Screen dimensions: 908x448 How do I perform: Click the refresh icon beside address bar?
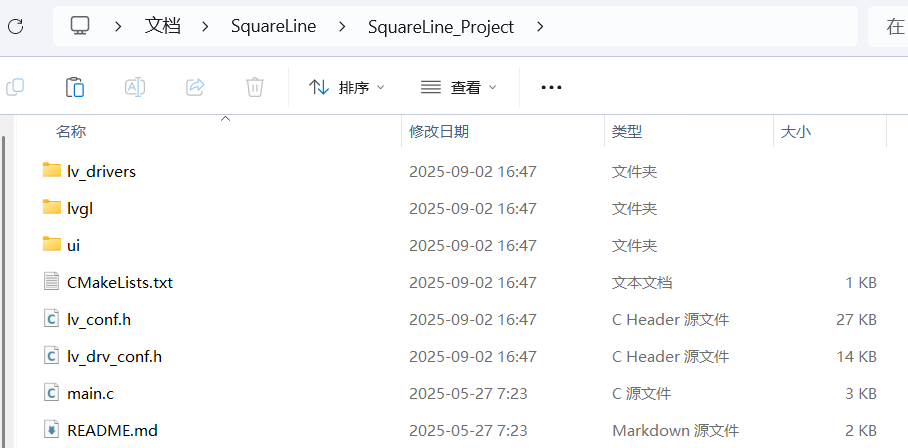coord(15,27)
